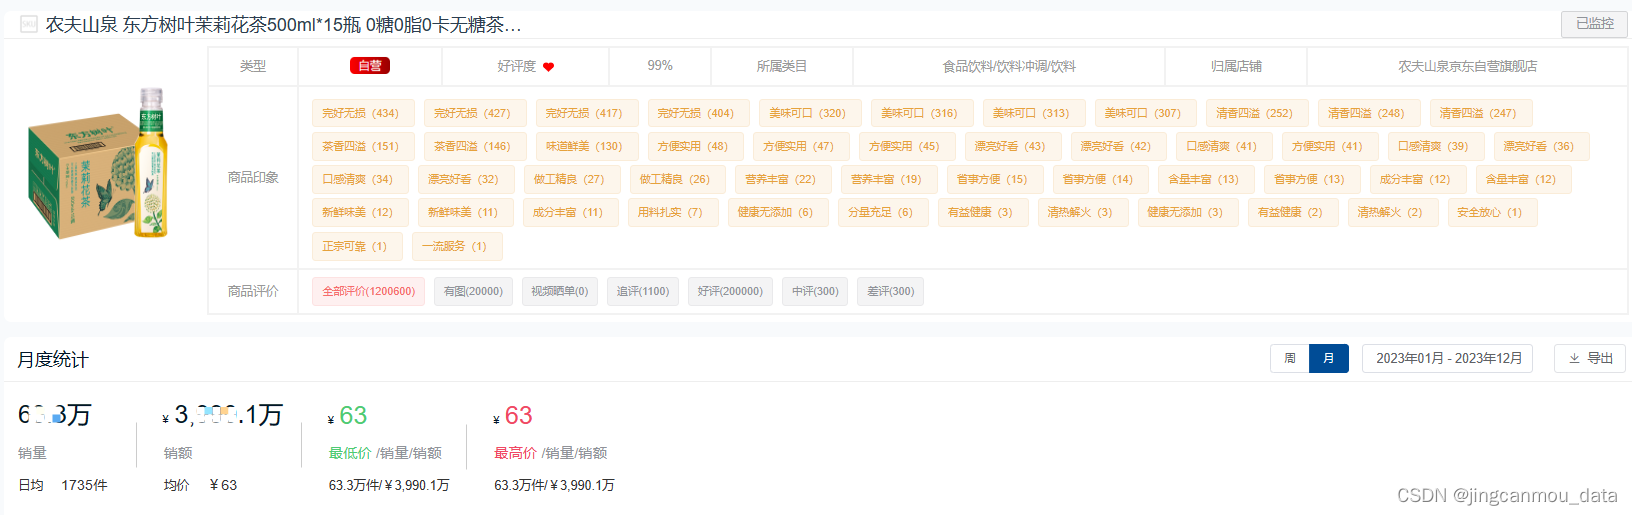Click the image icon before the product title
1632x515 pixels.
pos(29,24)
